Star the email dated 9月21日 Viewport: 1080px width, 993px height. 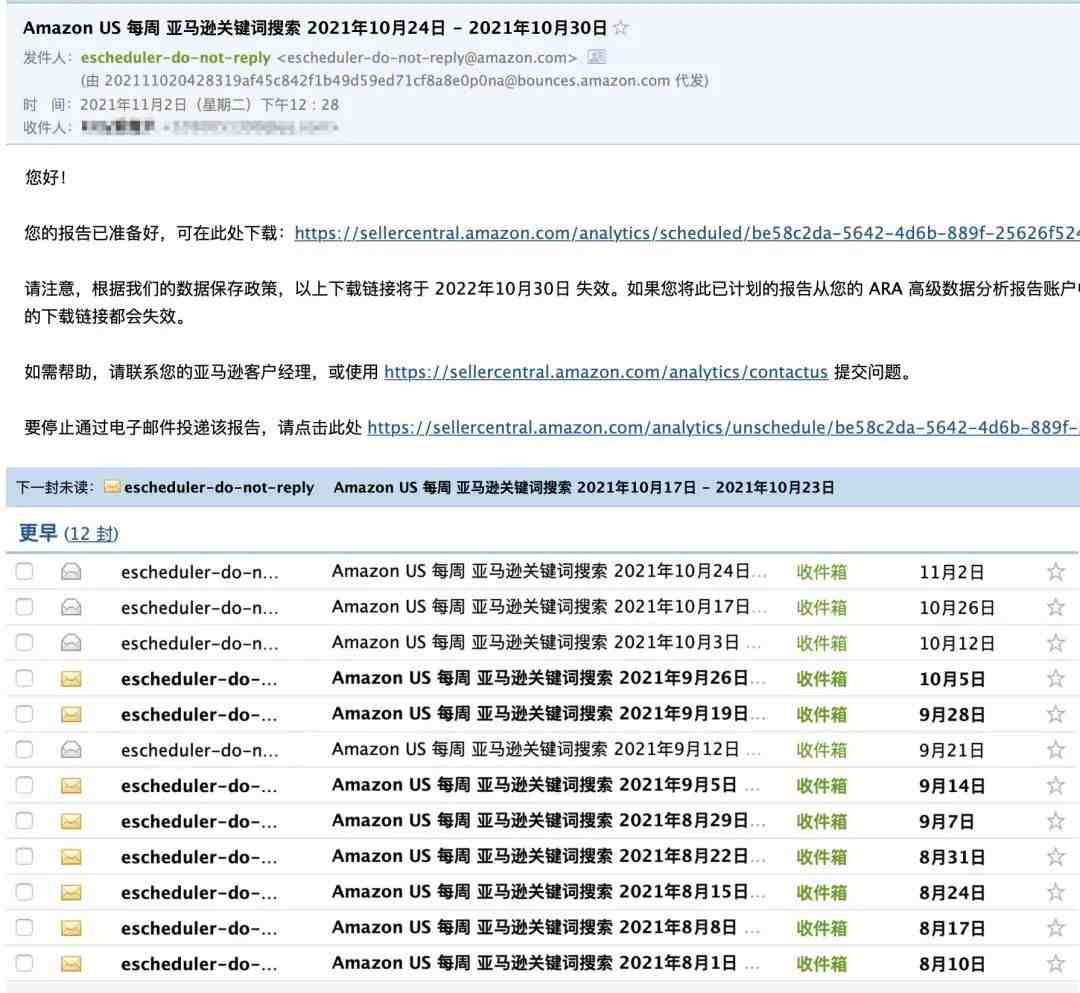1055,750
